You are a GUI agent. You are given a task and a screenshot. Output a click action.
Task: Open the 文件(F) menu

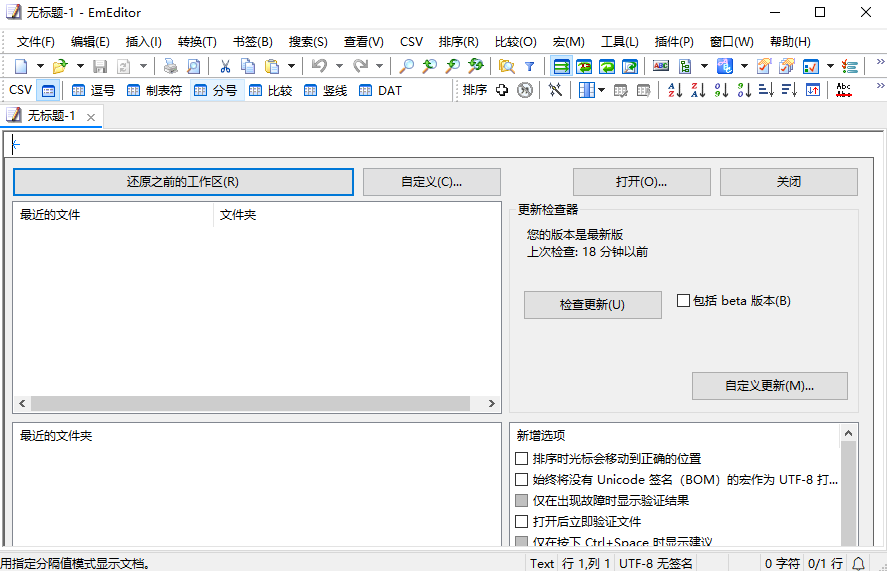click(x=36, y=42)
